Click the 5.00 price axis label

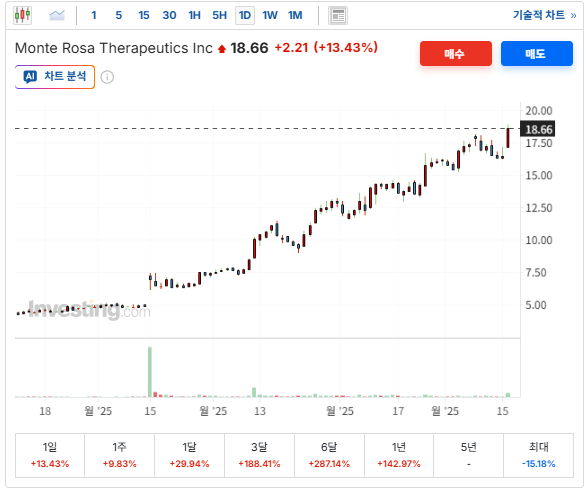pos(536,305)
